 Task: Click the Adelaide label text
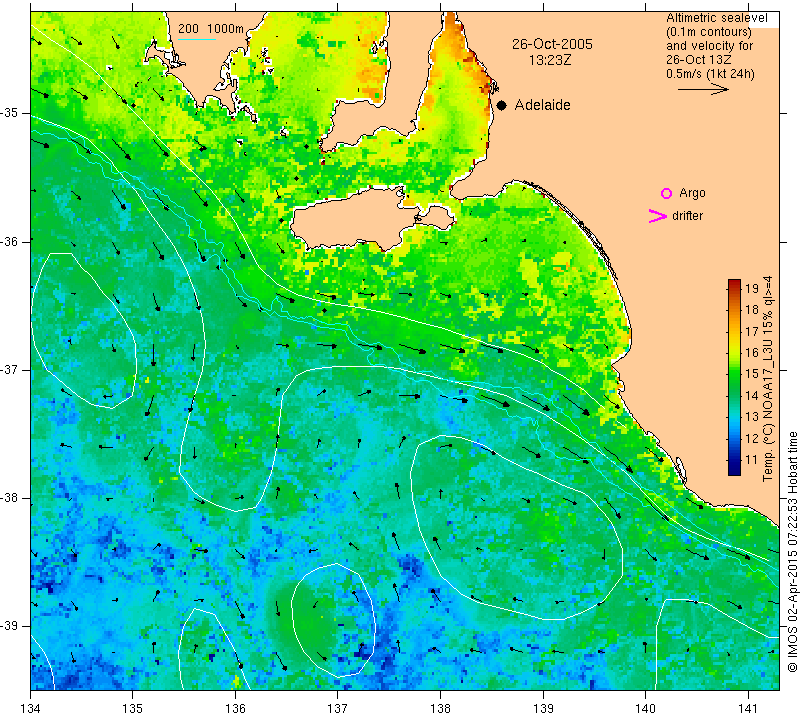click(x=542, y=105)
